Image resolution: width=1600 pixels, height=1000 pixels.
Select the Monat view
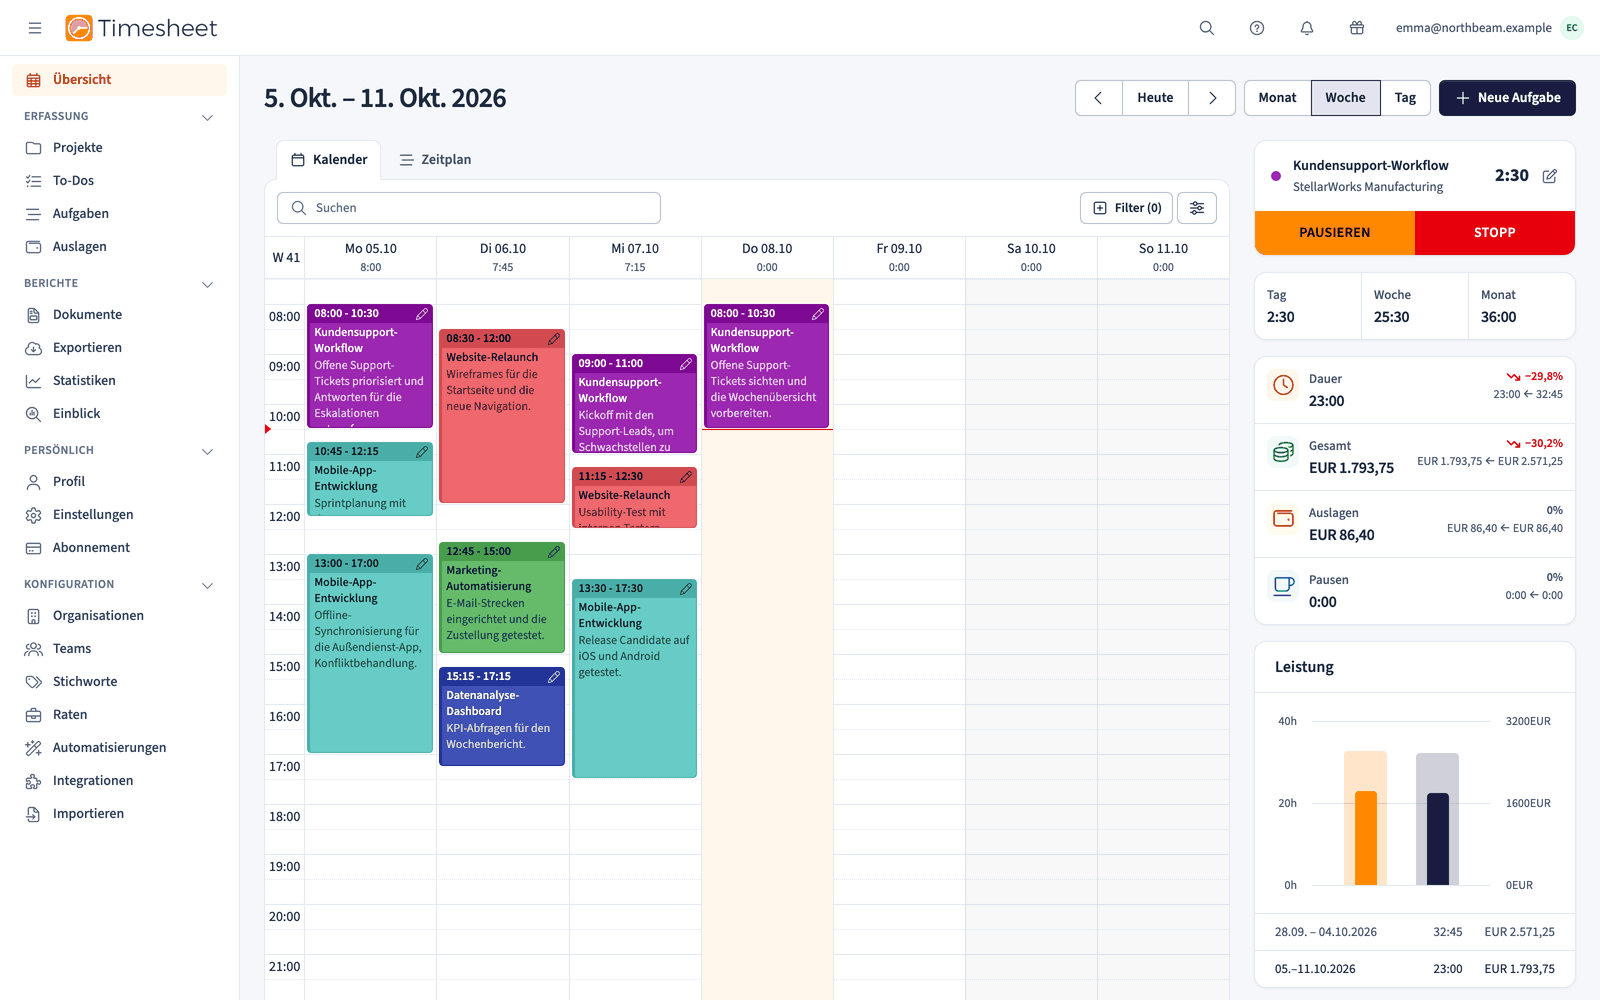click(x=1277, y=98)
